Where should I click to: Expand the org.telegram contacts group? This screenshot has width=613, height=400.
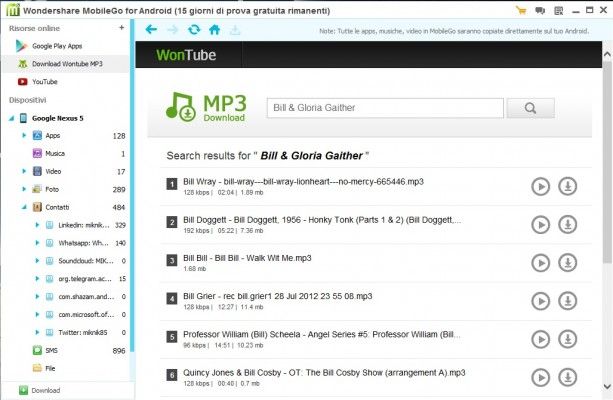37,279
